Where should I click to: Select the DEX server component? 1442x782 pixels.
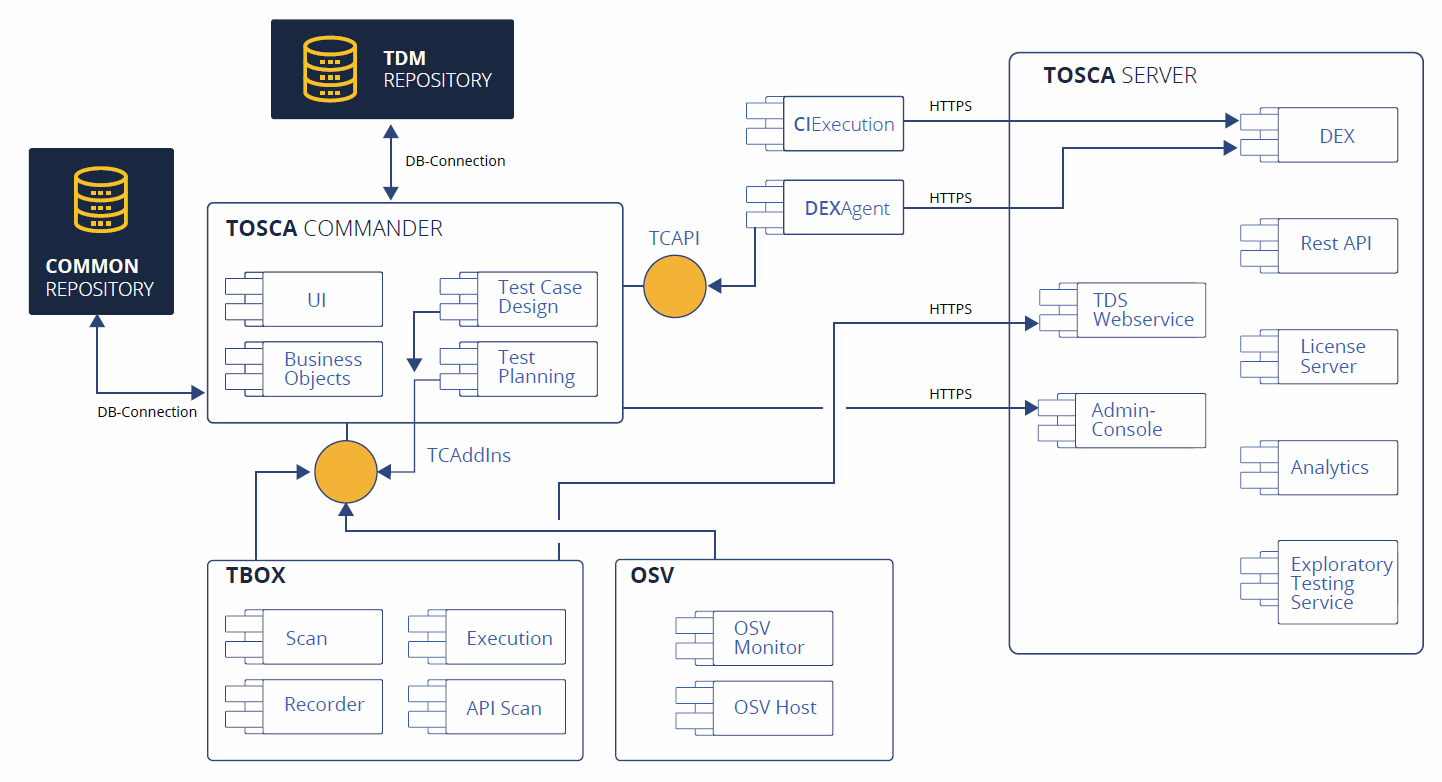point(1319,135)
